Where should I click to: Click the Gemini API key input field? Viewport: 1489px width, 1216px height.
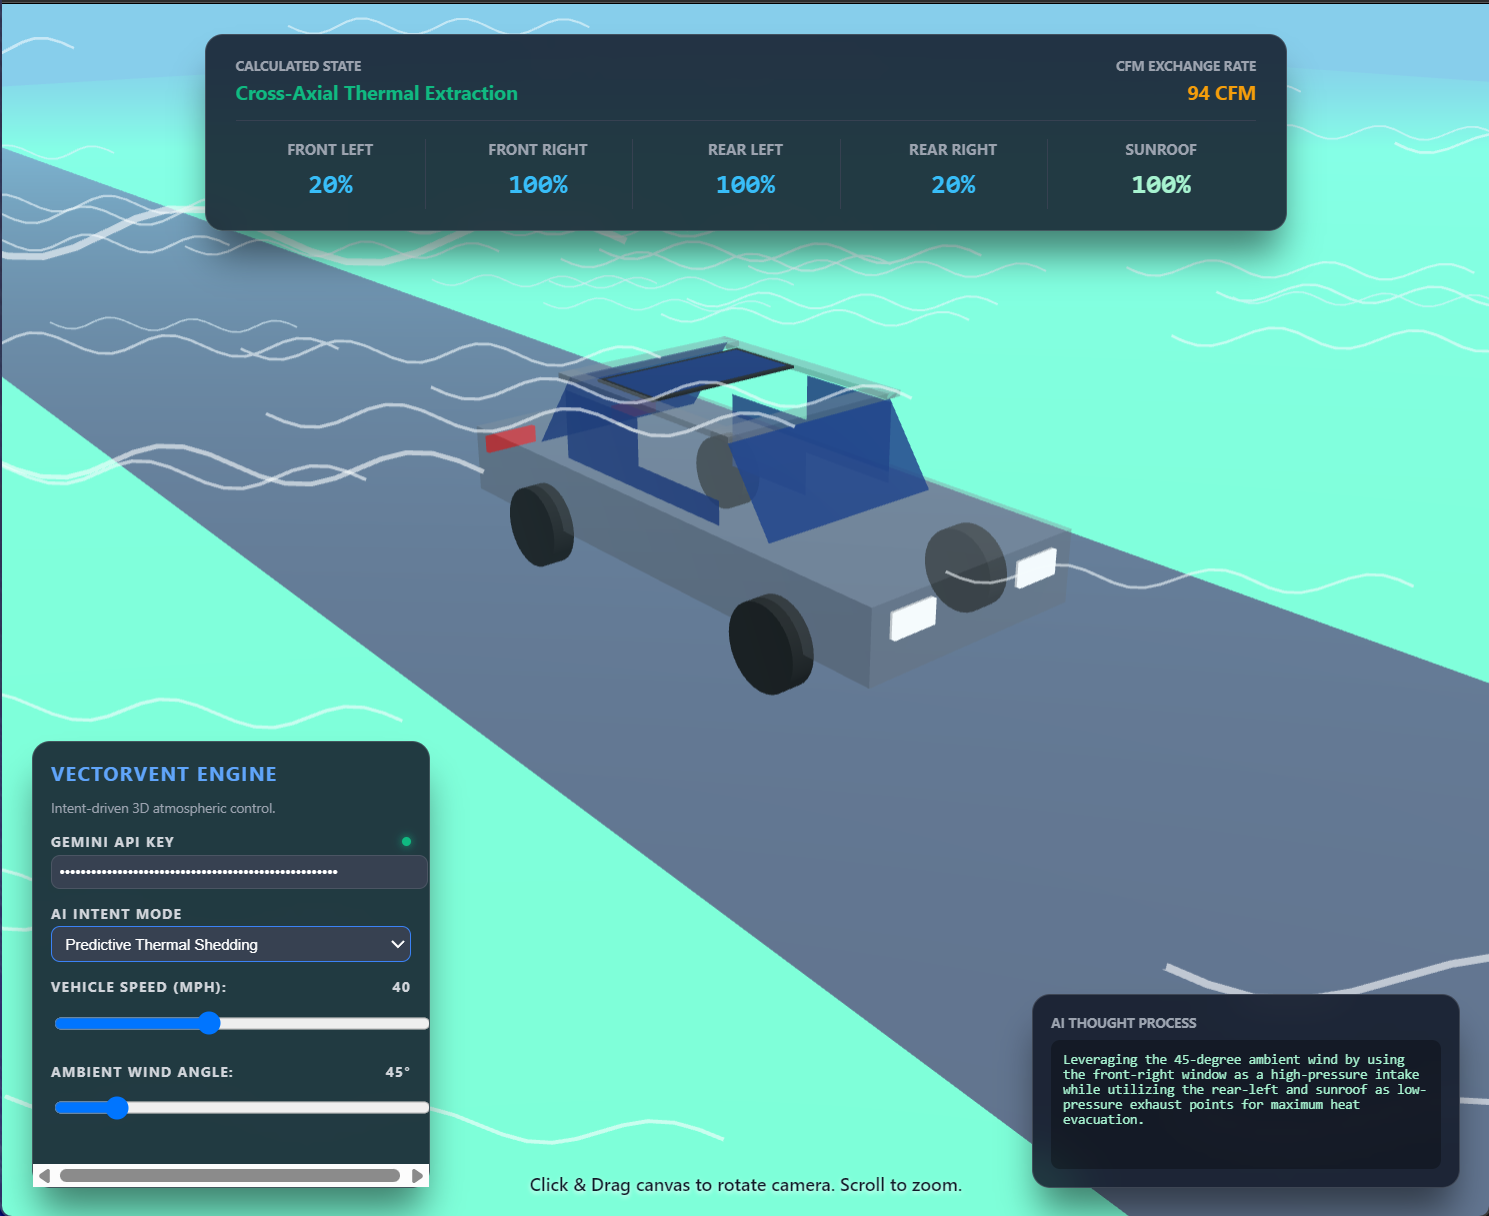tap(239, 872)
